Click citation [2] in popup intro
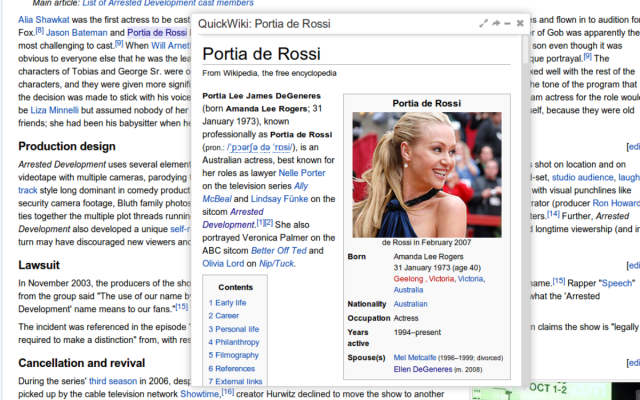Image resolution: width=640 pixels, height=400 pixels. click(269, 222)
